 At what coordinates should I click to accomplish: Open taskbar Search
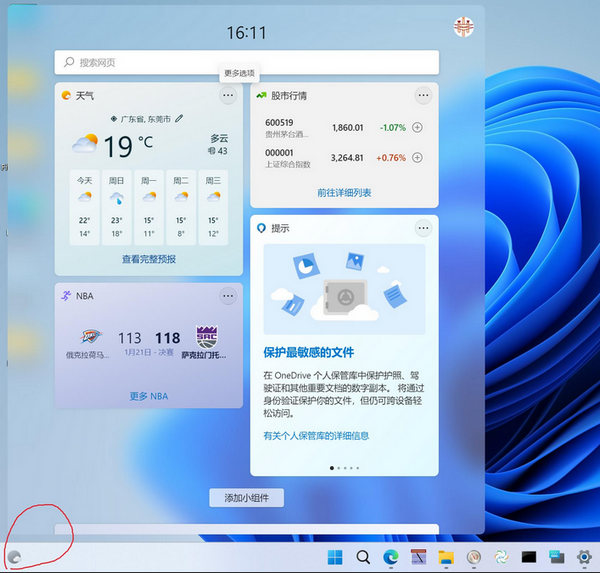point(363,557)
